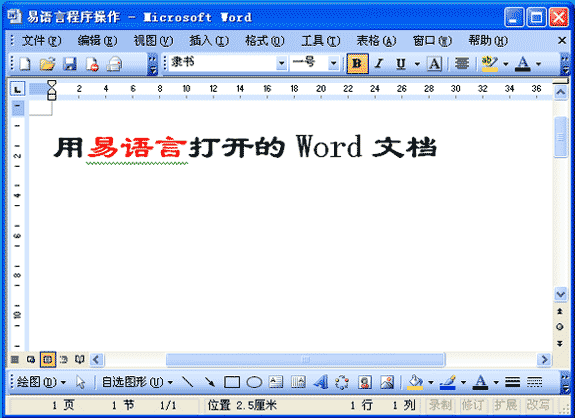575x418 pixels.
Task: Insert picture from file
Action: (x=387, y=382)
